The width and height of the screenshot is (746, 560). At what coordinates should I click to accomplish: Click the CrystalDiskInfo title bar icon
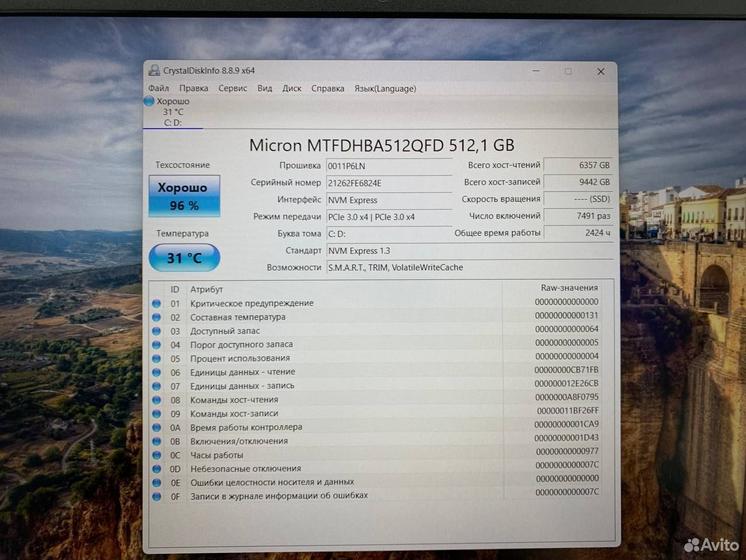tap(154, 70)
